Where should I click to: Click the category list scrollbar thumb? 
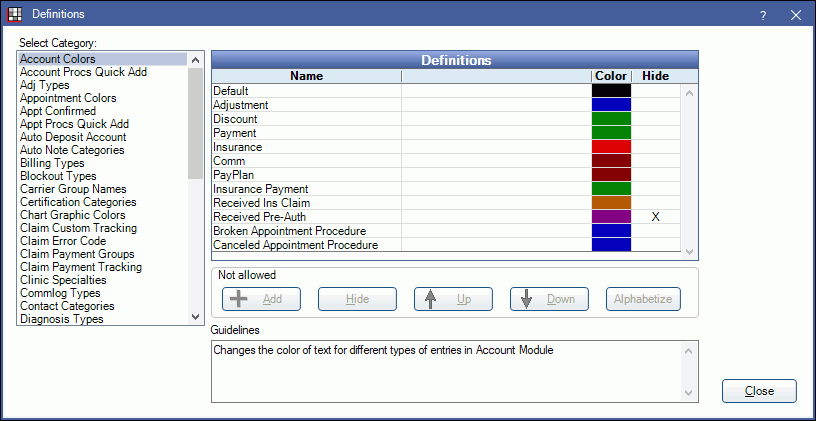pos(196,123)
